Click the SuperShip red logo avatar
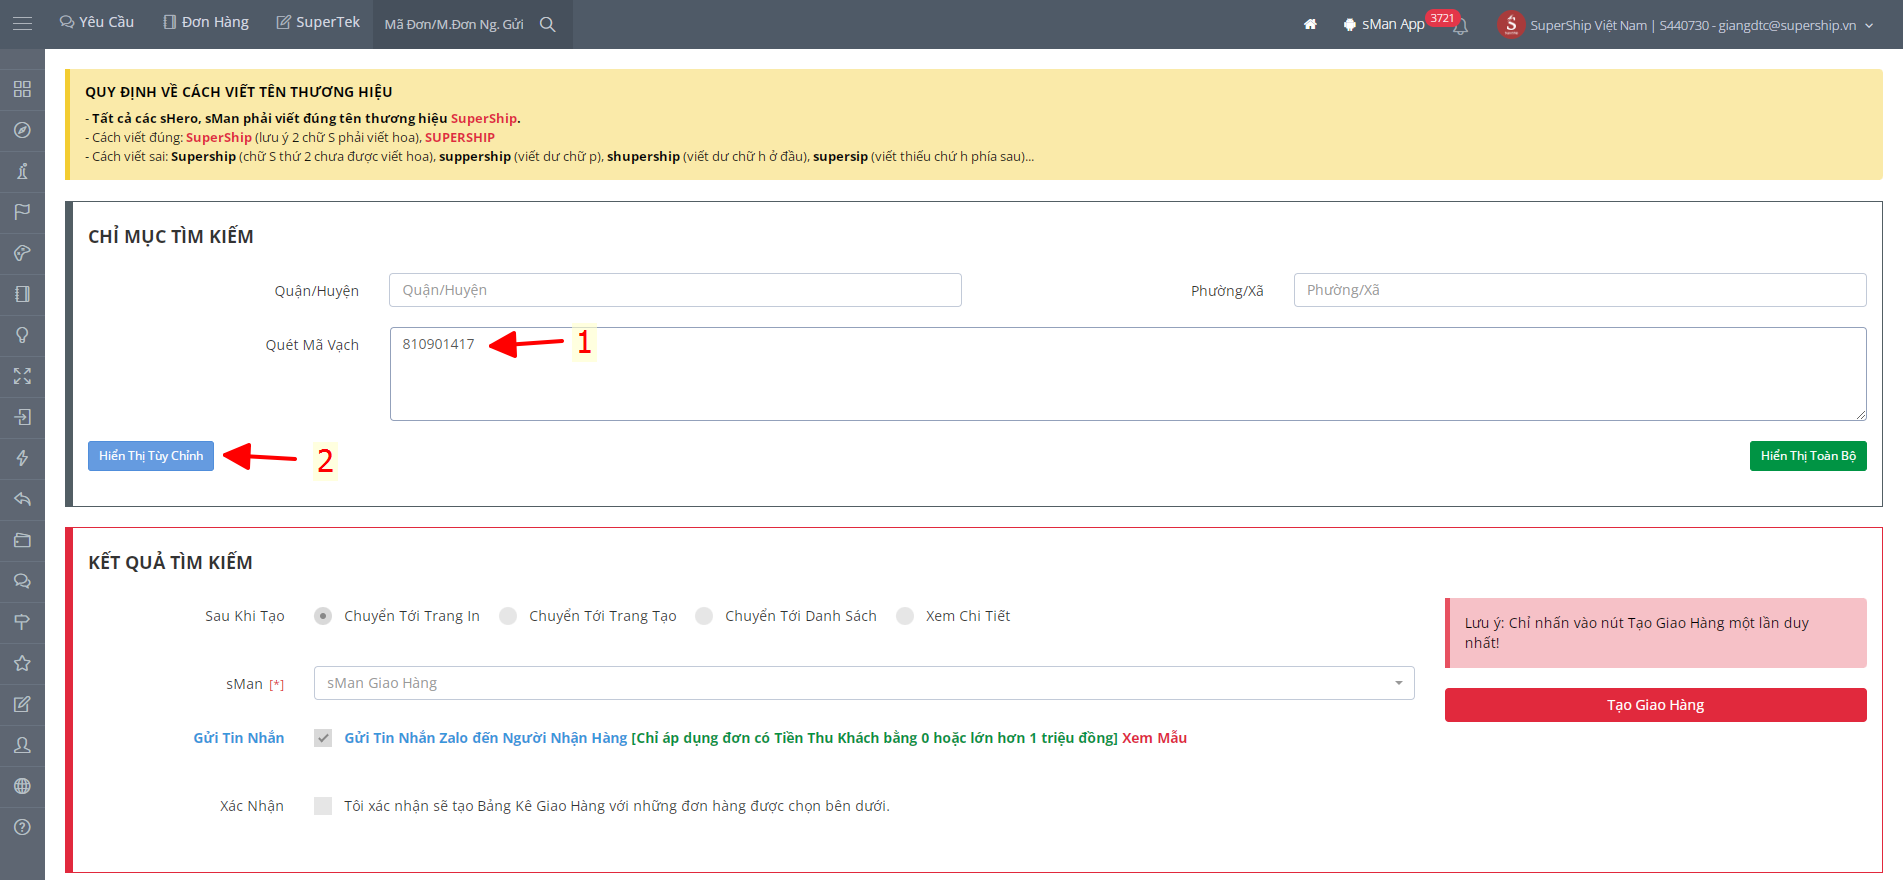Image resolution: width=1903 pixels, height=880 pixels. (x=1511, y=24)
